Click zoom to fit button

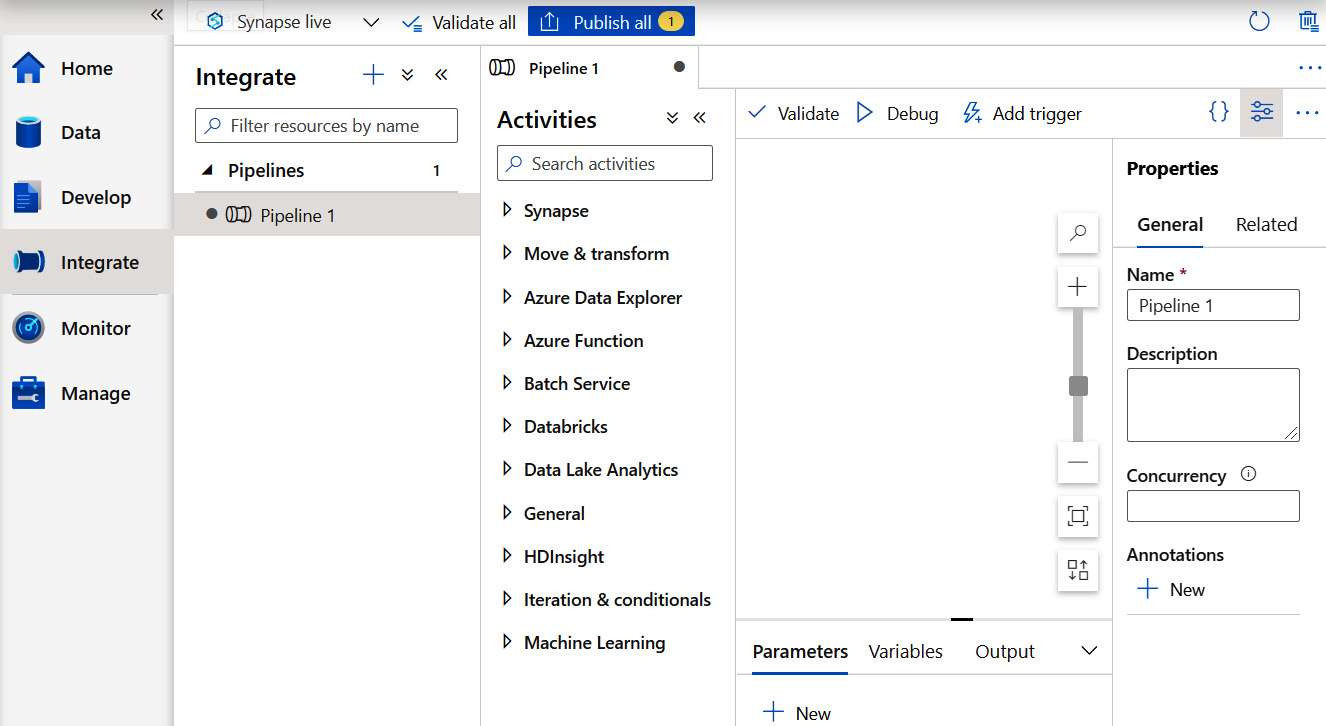point(1078,516)
